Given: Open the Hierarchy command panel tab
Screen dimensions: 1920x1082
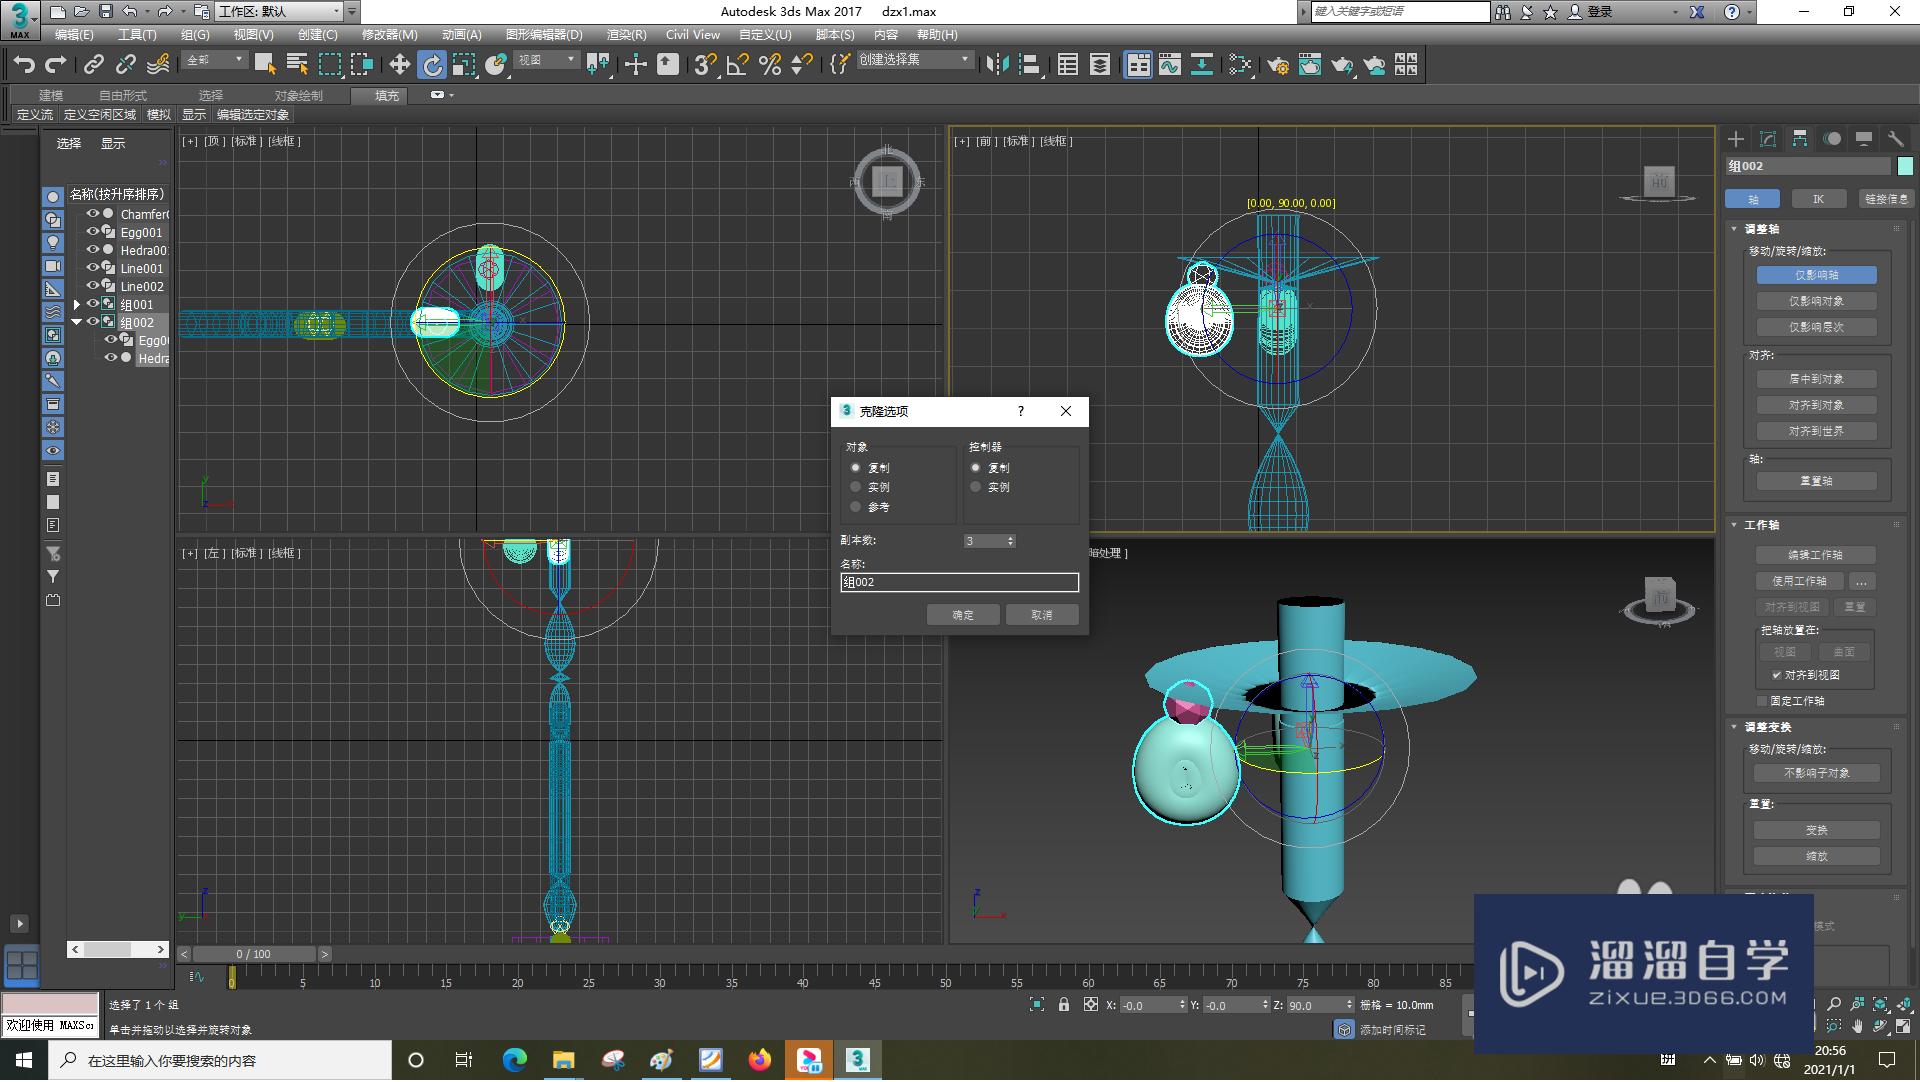Looking at the screenshot, I should (1800, 139).
